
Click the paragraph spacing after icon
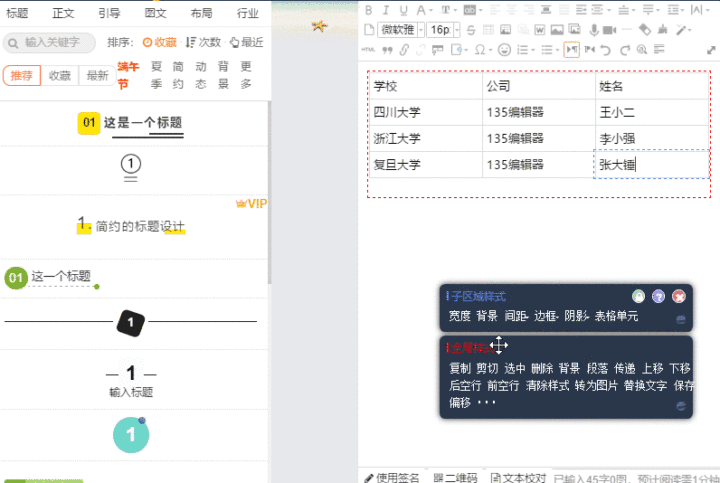coord(648,10)
